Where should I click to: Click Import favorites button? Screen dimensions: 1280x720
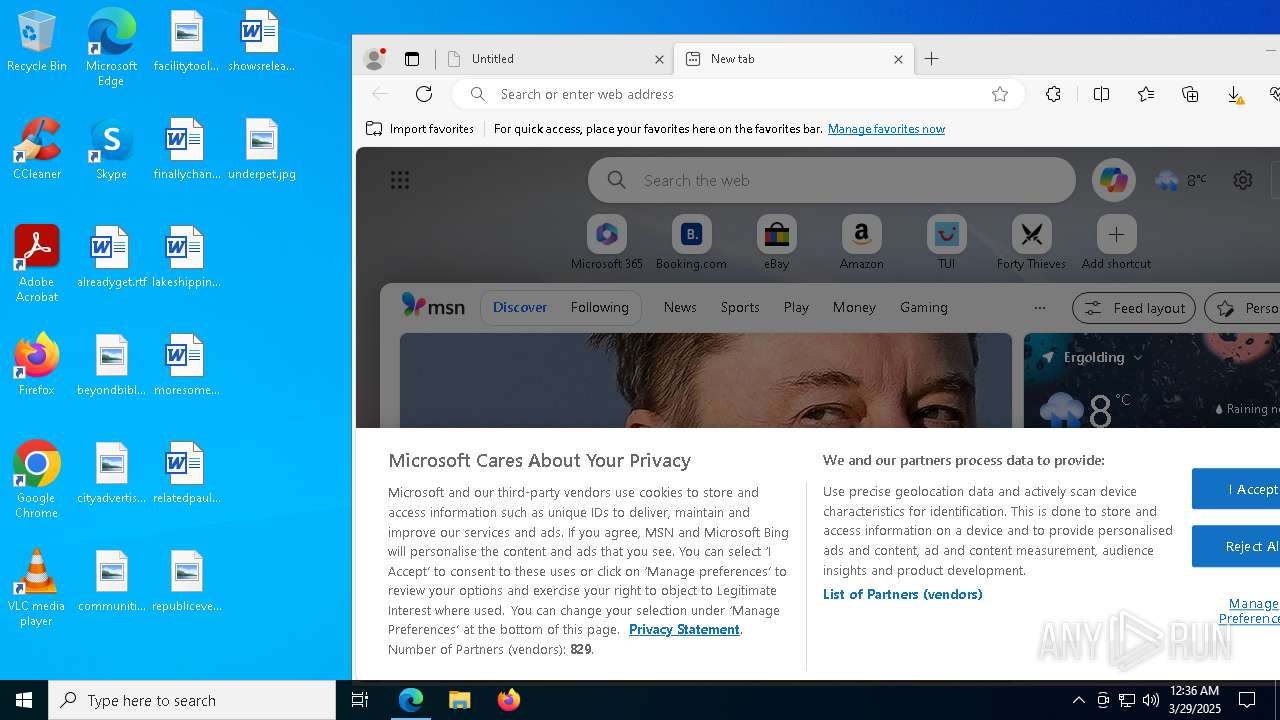pos(420,129)
